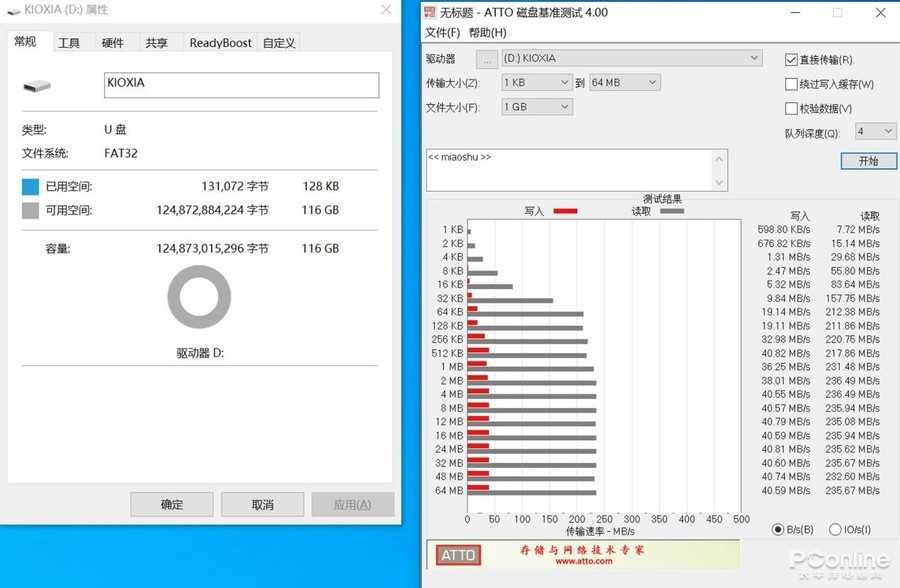900x588 pixels.
Task: Click the red write legend swatch
Action: click(565, 211)
